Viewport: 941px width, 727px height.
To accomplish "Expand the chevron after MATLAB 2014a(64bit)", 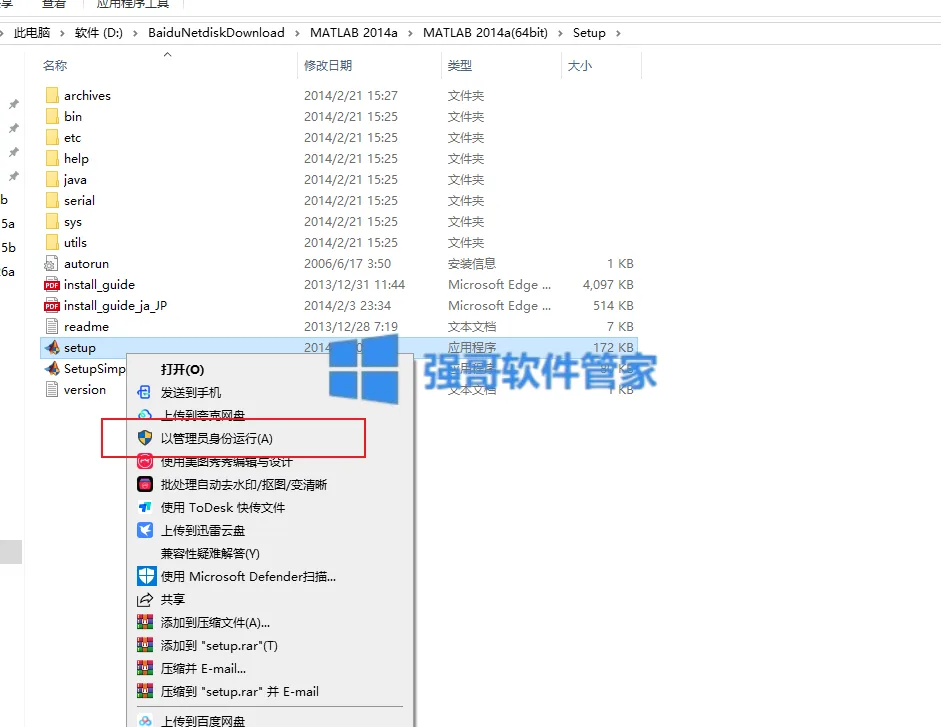I will pos(560,33).
